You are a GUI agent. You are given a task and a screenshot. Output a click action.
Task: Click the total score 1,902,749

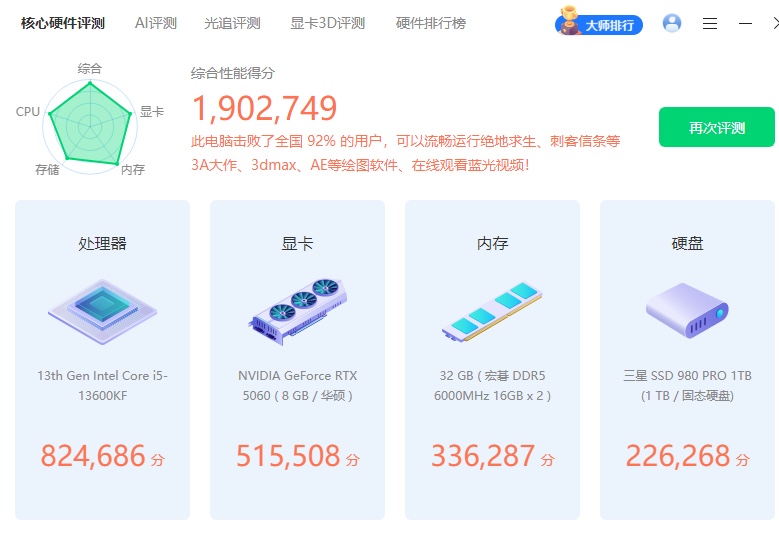click(x=265, y=108)
